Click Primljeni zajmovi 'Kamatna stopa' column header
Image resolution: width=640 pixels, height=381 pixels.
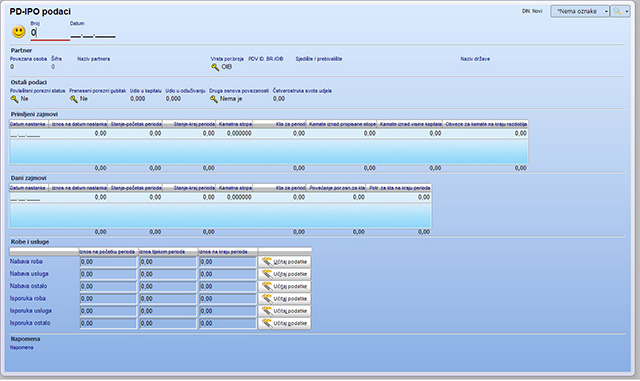tap(234, 124)
